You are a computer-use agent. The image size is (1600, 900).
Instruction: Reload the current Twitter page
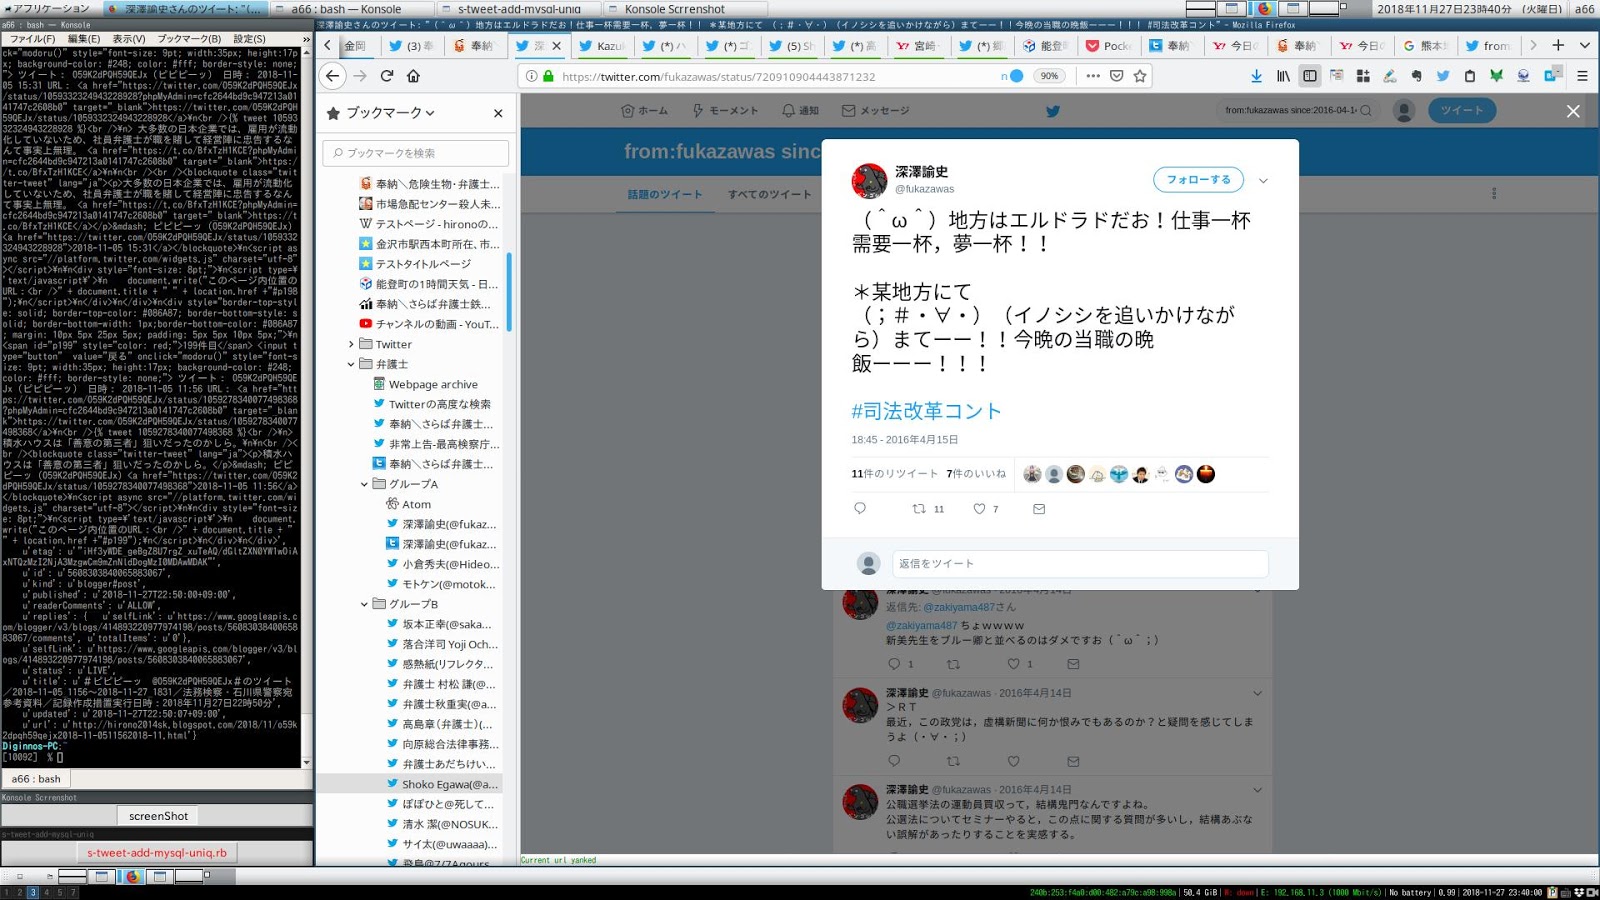coord(387,76)
